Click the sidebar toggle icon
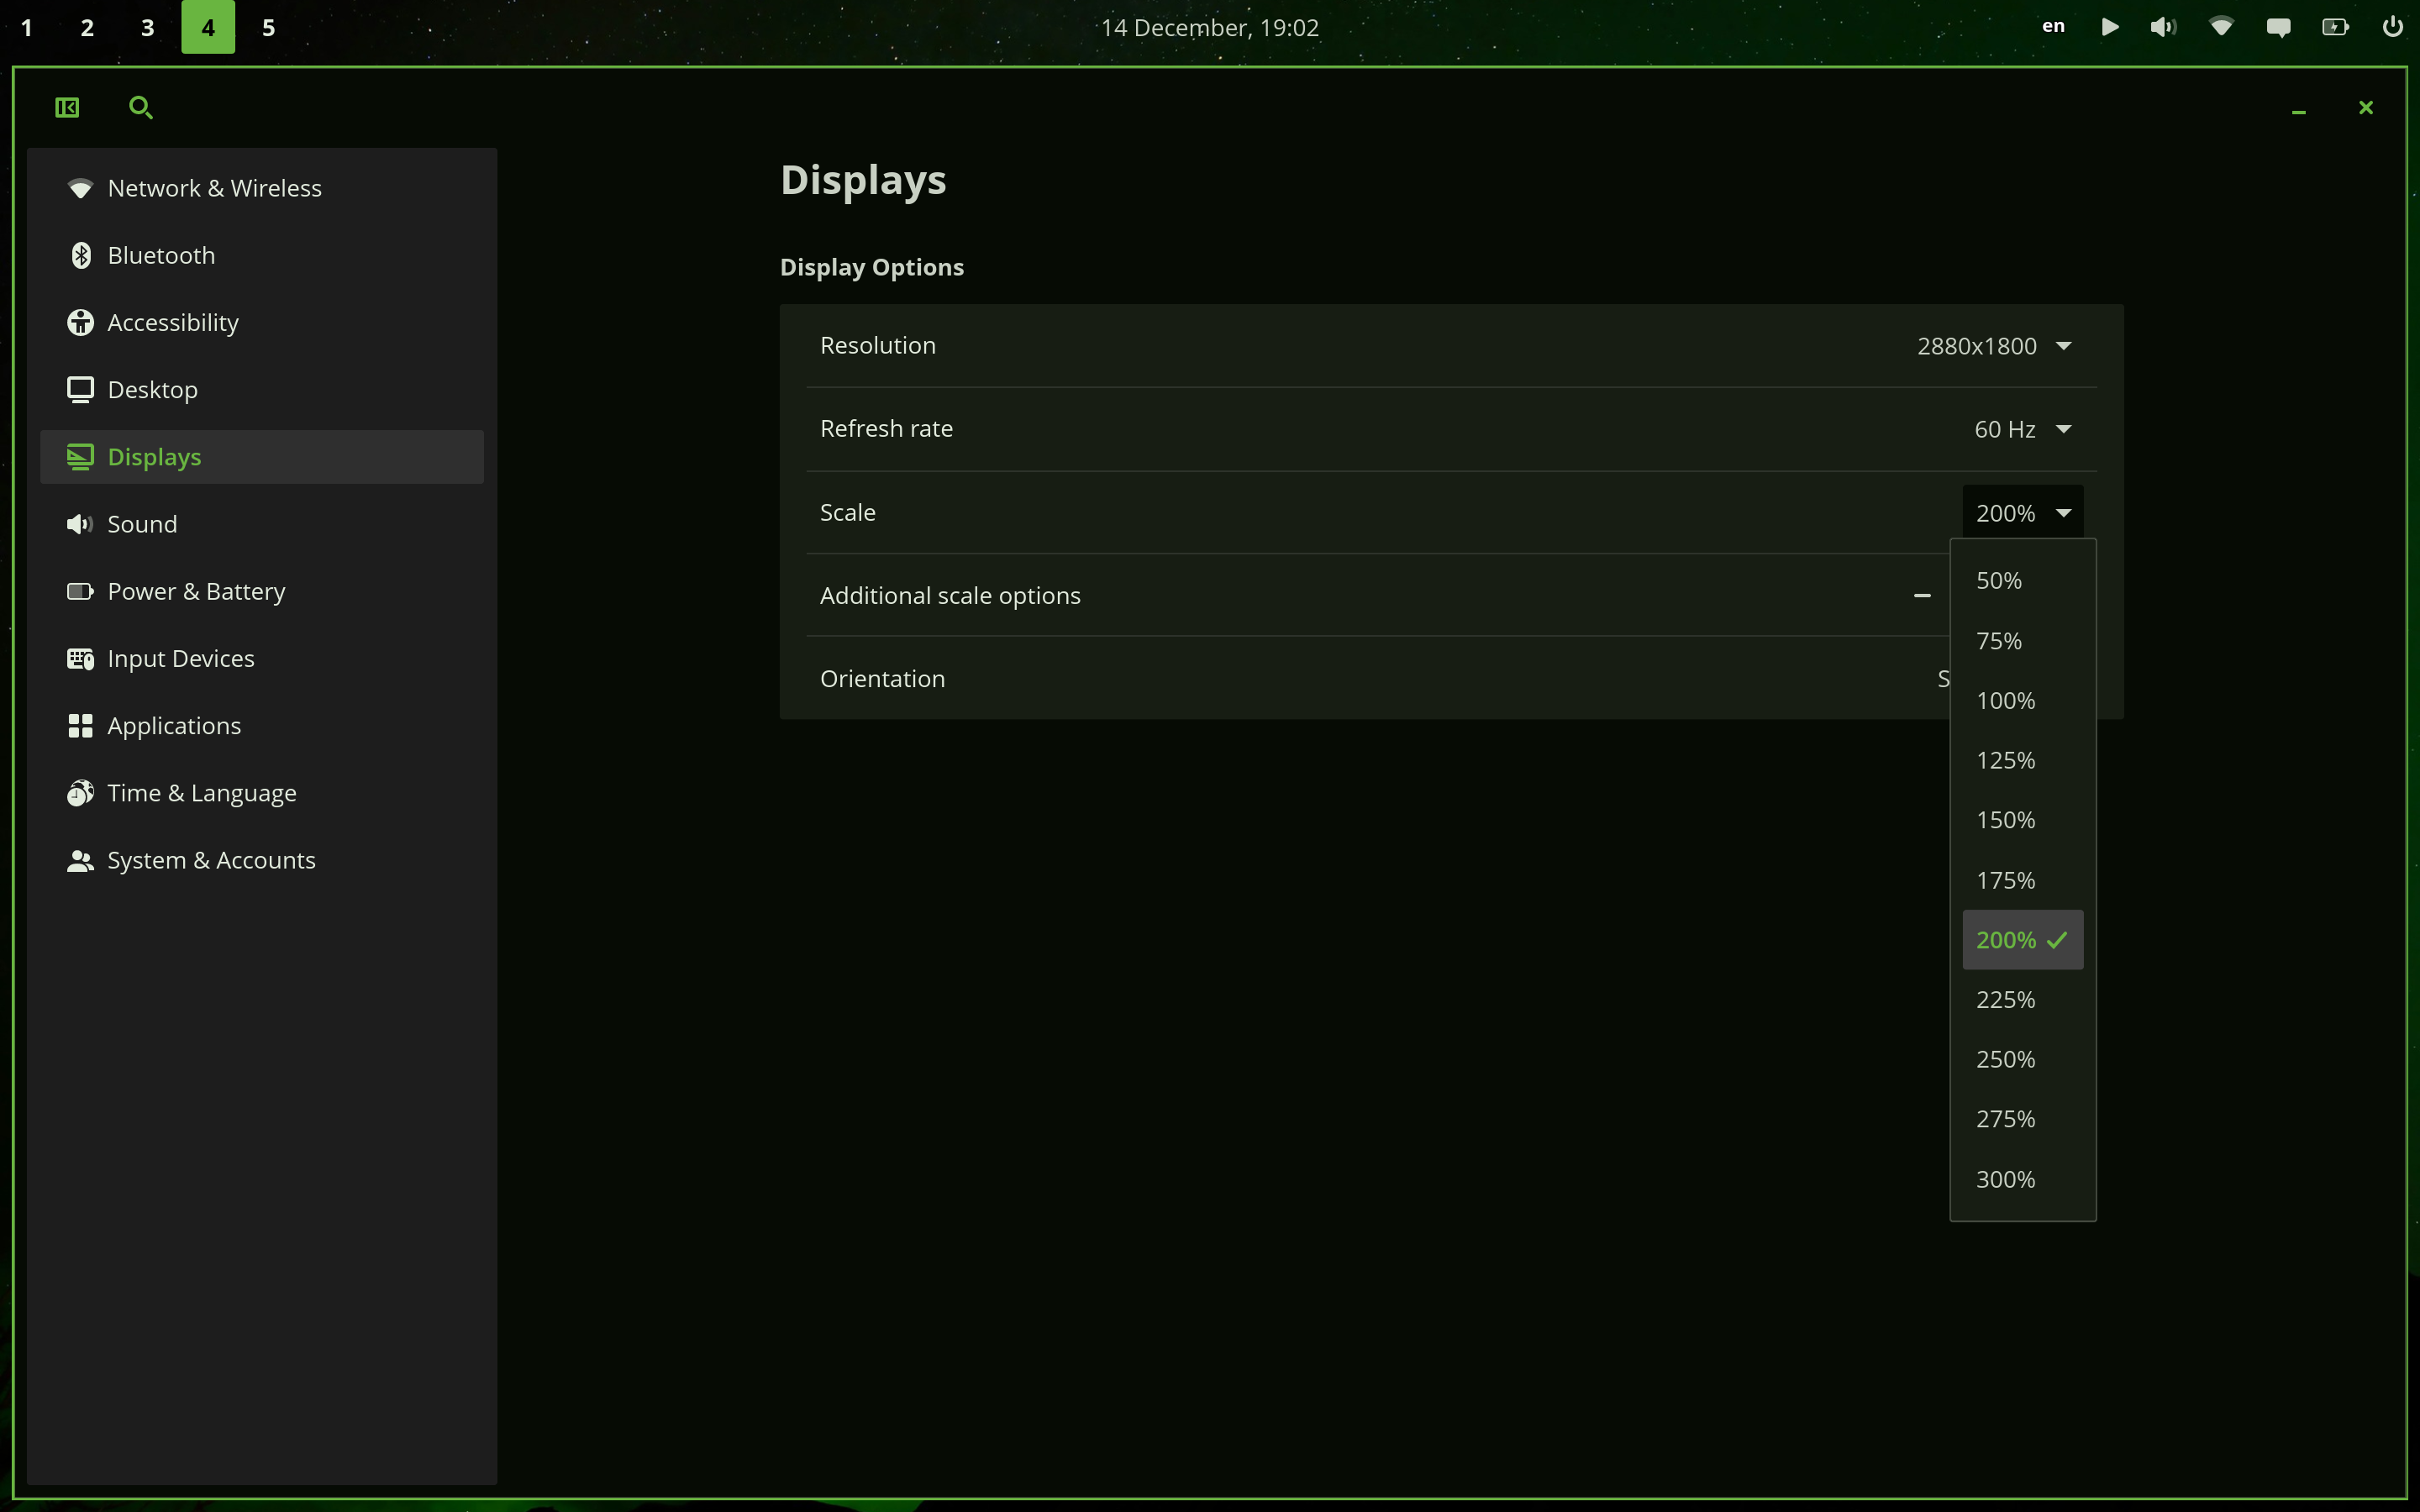The image size is (2420, 1512). tap(67, 107)
